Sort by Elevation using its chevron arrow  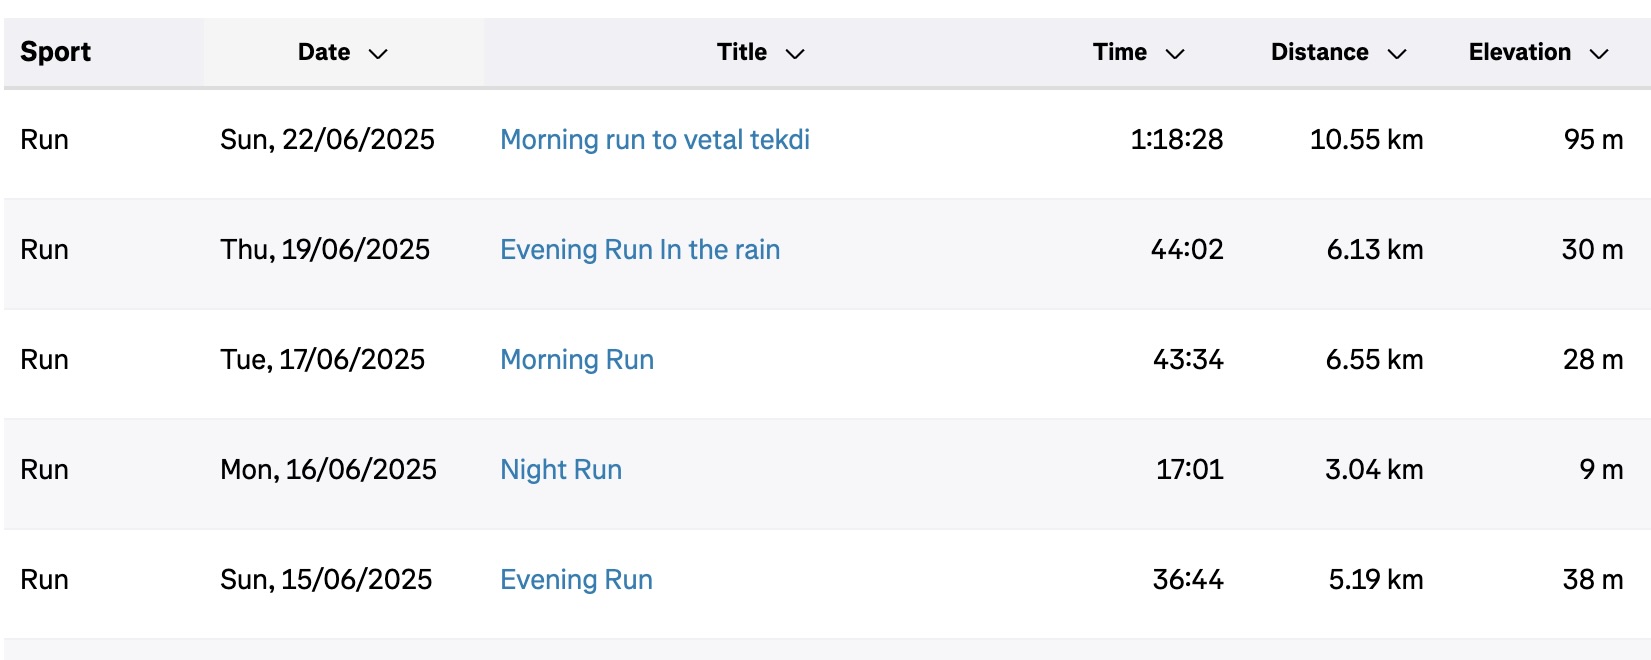pyautogui.click(x=1599, y=54)
